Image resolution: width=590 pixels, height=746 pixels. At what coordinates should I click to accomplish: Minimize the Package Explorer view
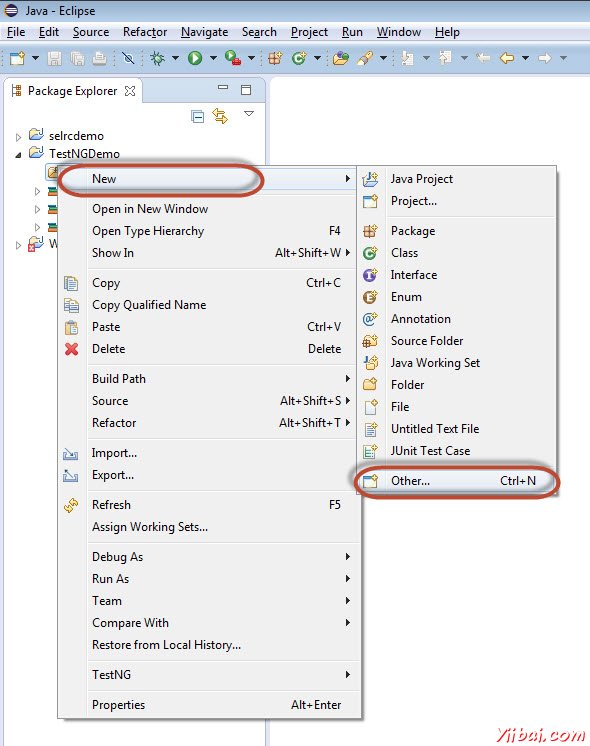(x=223, y=88)
